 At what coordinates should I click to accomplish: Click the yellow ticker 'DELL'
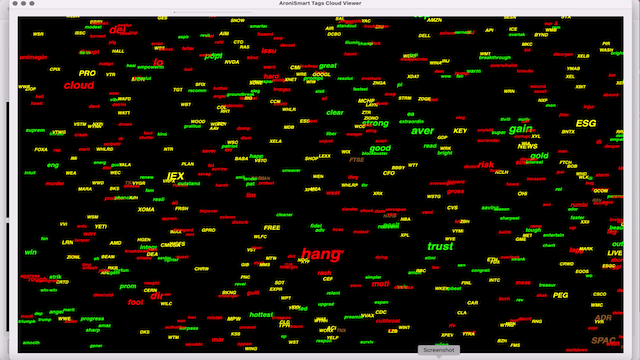point(424,36)
